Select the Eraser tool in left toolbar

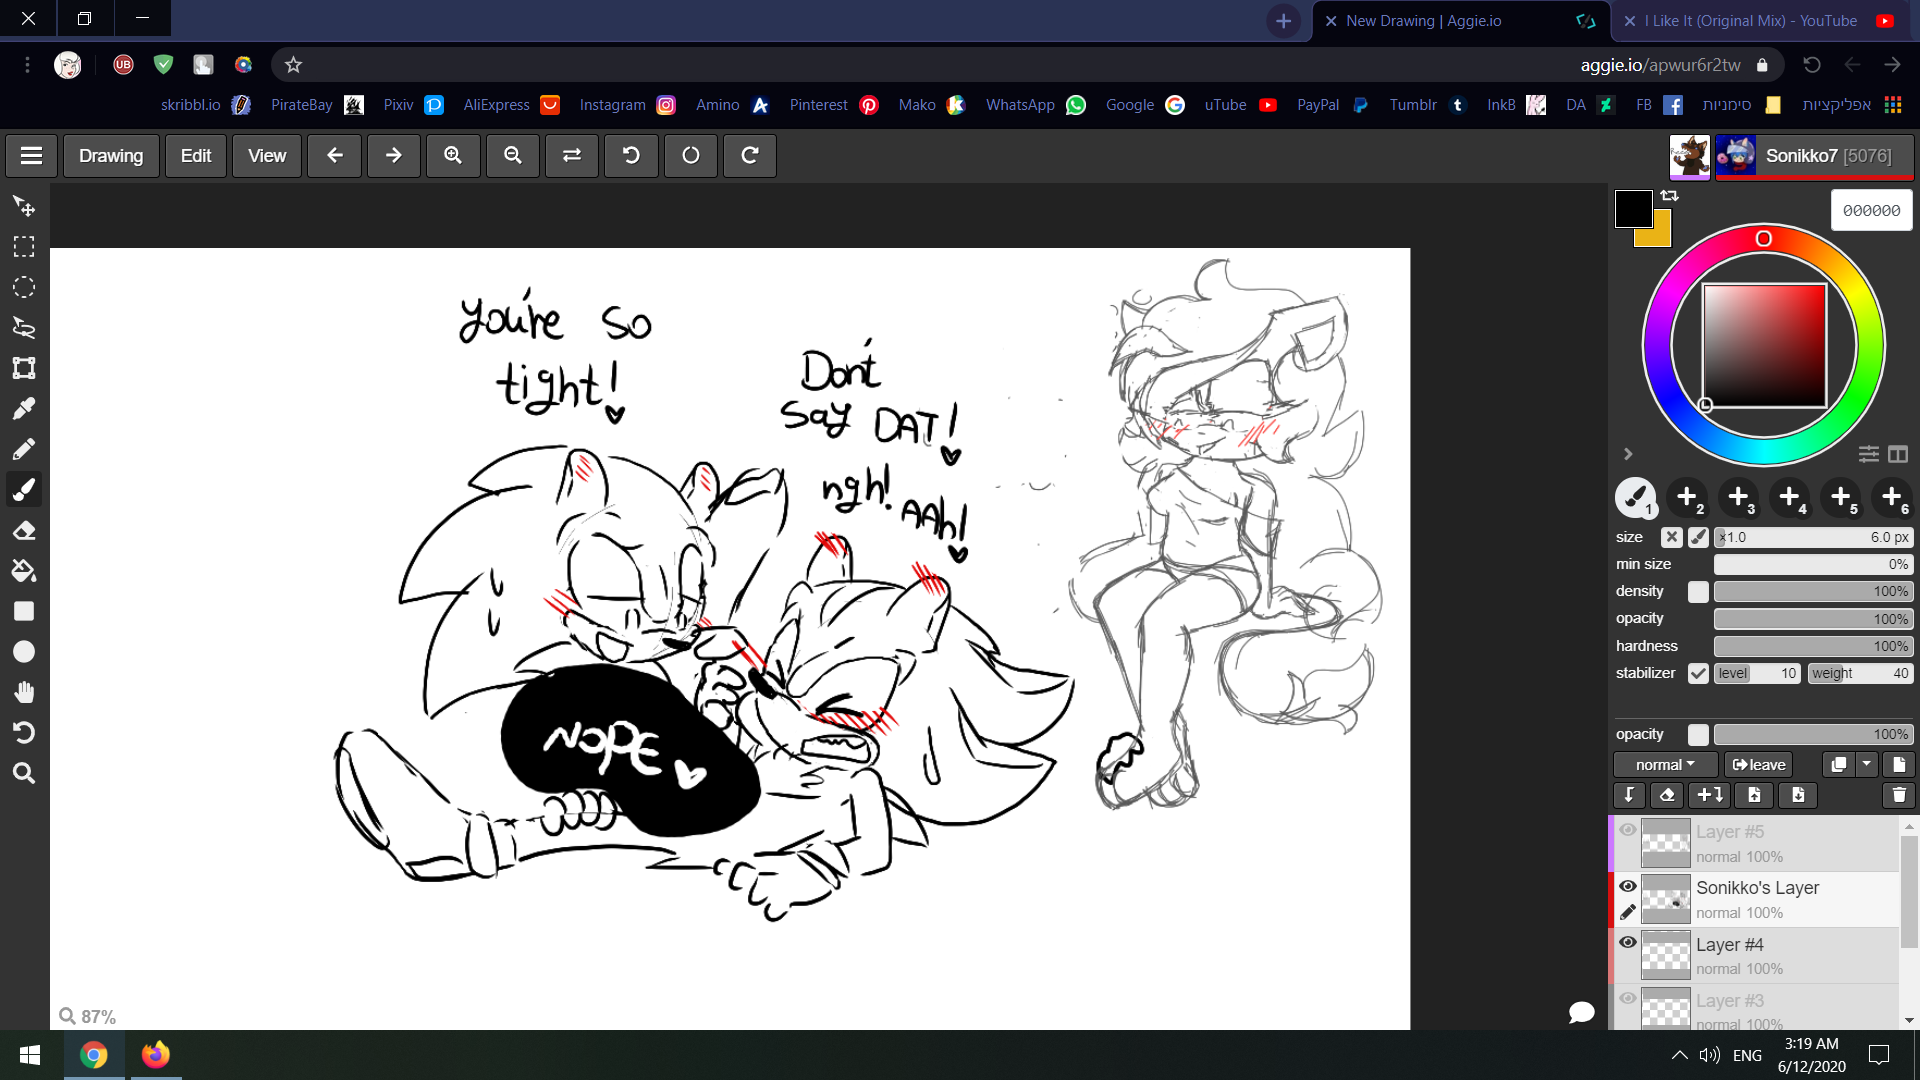(24, 530)
